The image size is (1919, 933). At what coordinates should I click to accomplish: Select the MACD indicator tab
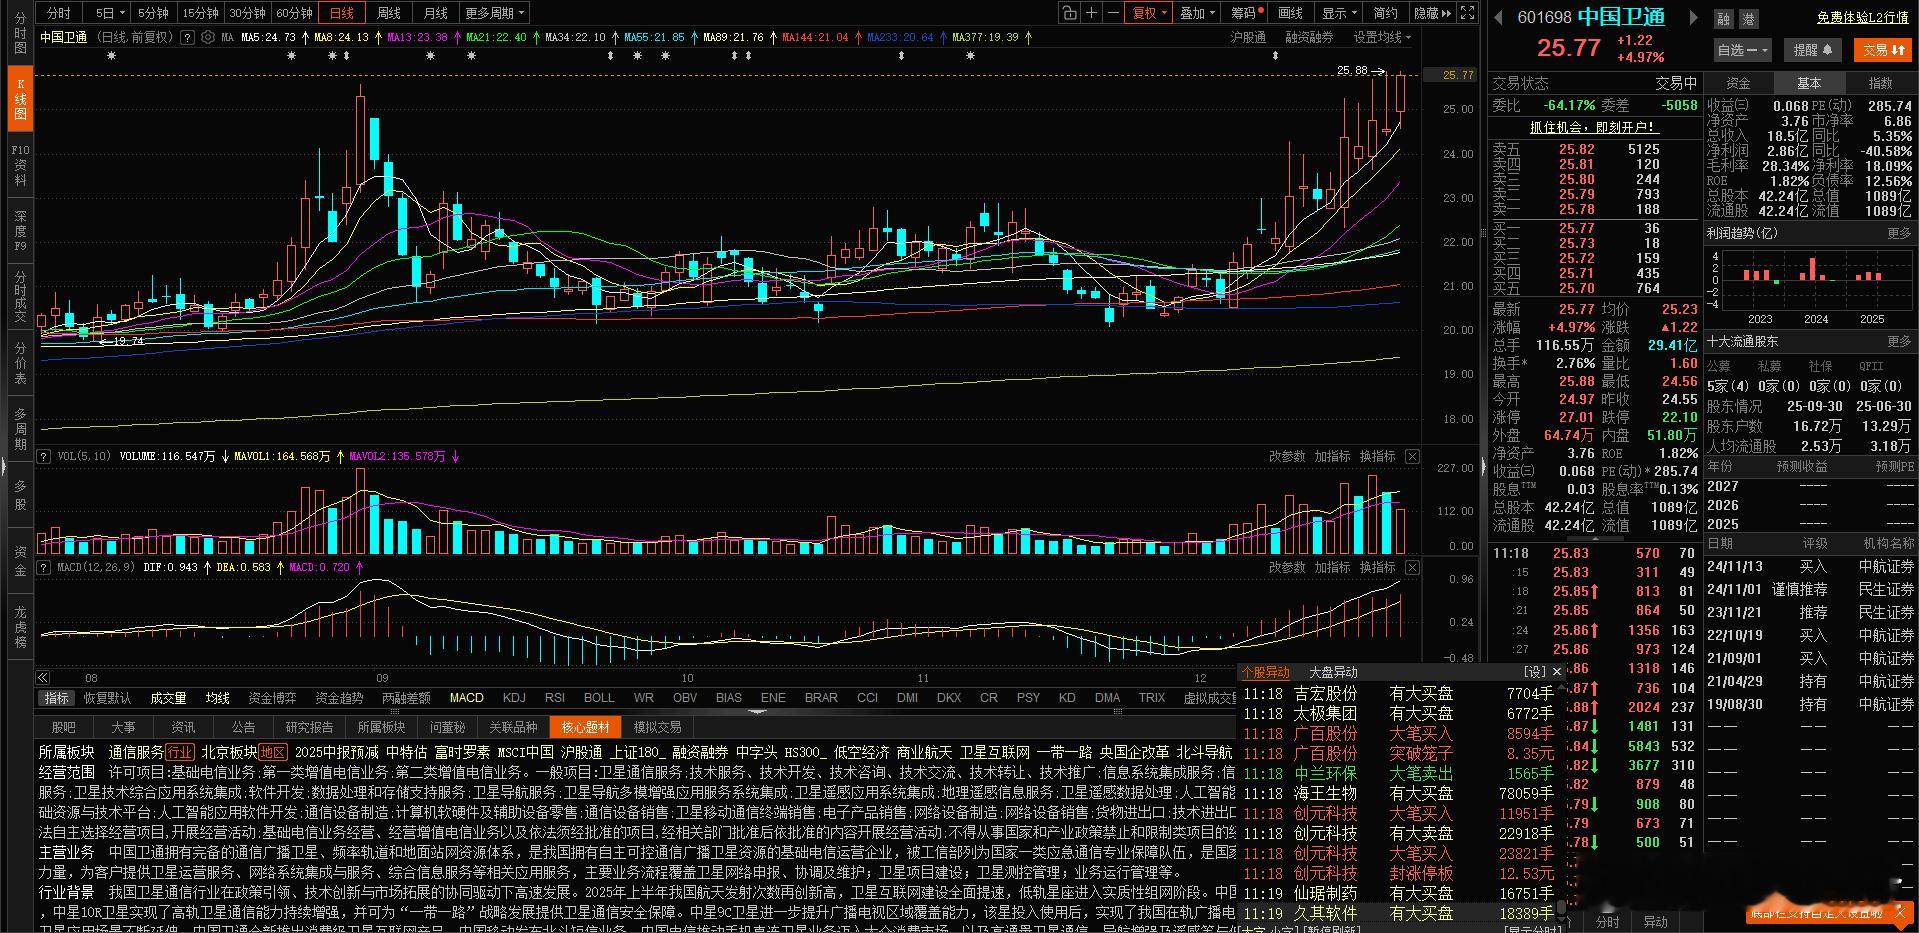pos(466,698)
